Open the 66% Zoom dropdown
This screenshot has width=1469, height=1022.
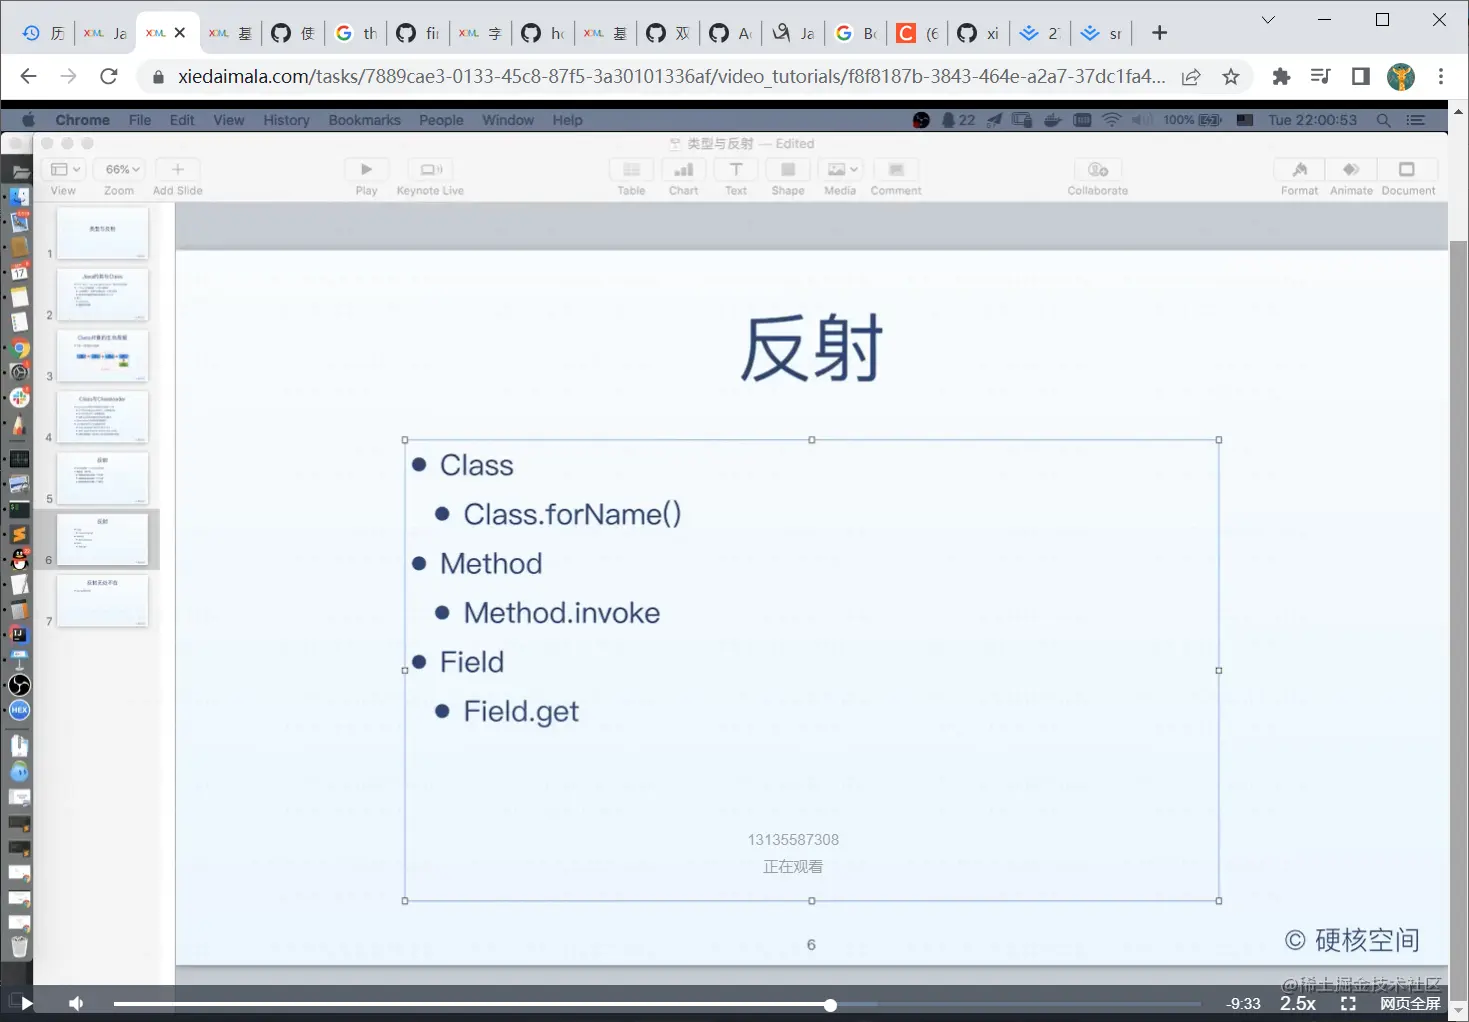[122, 170]
